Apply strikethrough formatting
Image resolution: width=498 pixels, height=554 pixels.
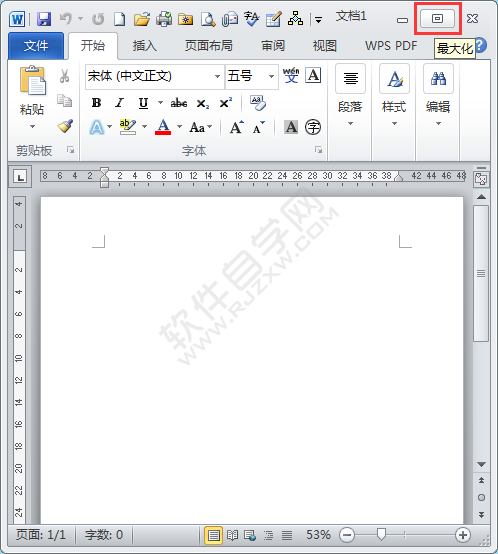(x=179, y=103)
